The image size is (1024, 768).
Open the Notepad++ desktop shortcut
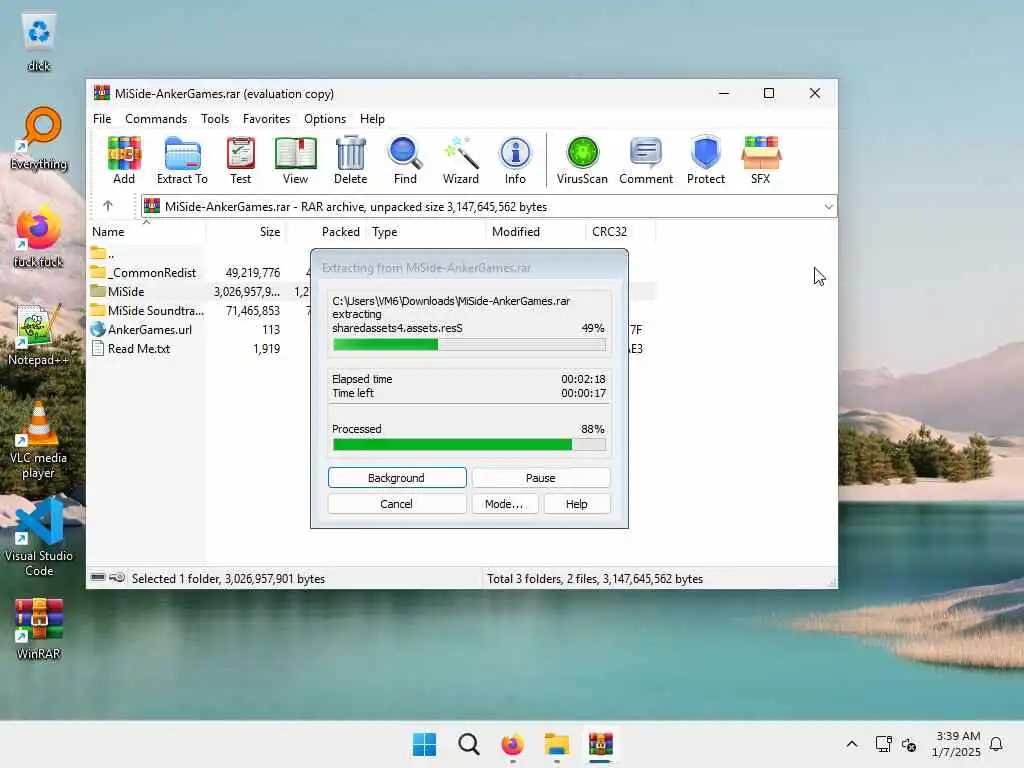39,335
